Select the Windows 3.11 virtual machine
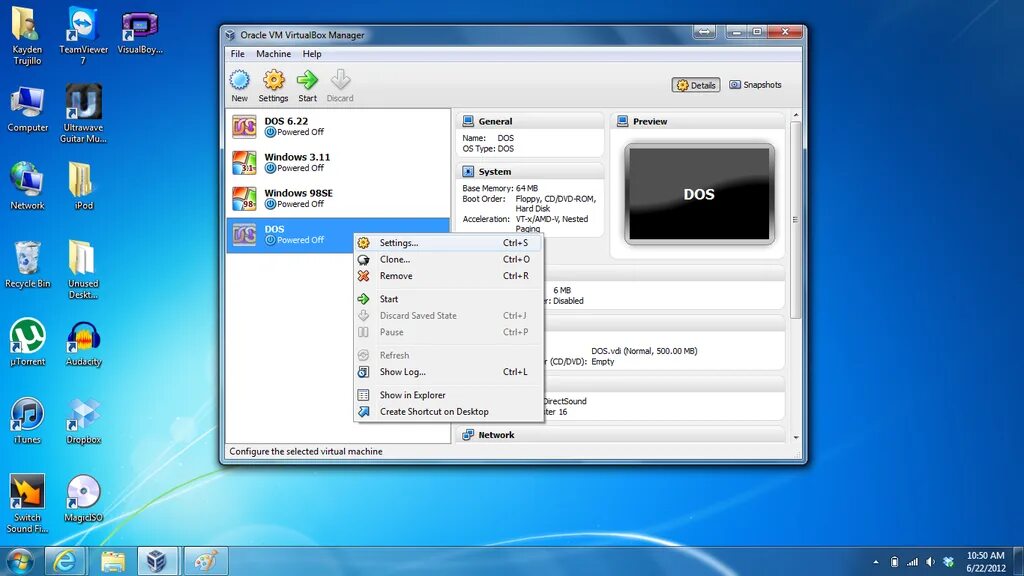Image resolution: width=1024 pixels, height=576 pixels. tap(338, 163)
